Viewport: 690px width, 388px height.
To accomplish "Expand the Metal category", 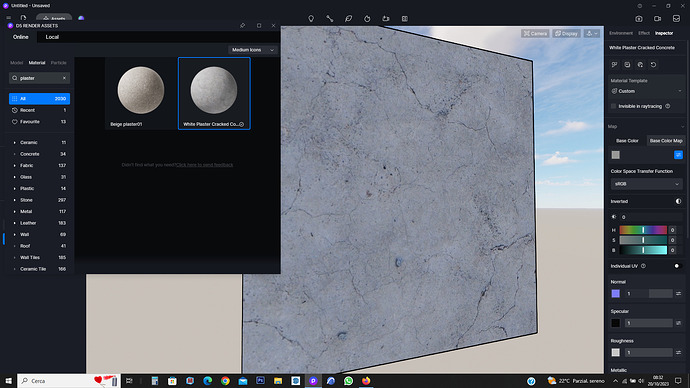I will click(15, 212).
